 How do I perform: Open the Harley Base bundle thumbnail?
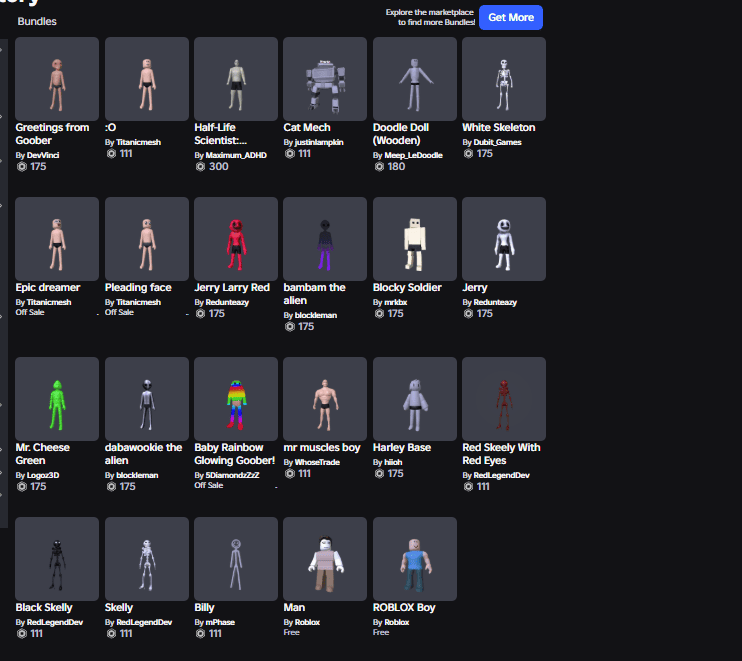415,399
